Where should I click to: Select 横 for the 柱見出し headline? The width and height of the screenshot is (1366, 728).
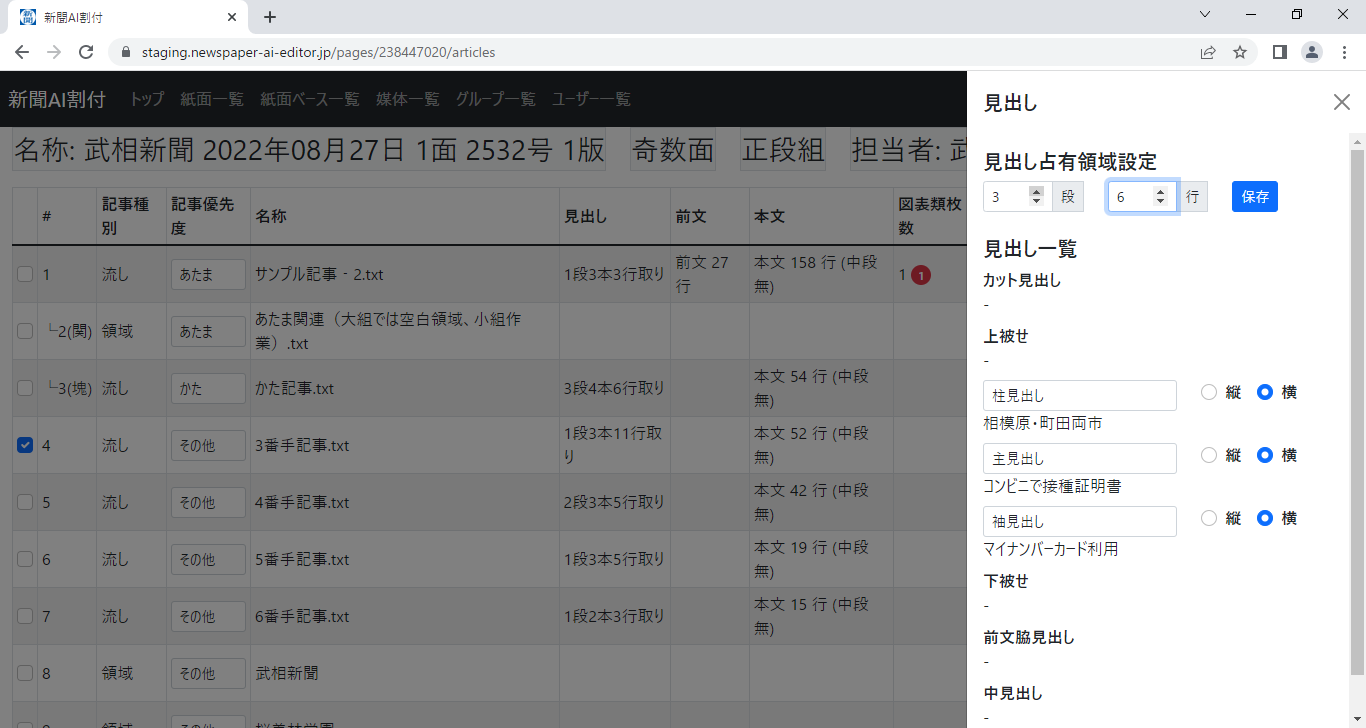(1265, 392)
